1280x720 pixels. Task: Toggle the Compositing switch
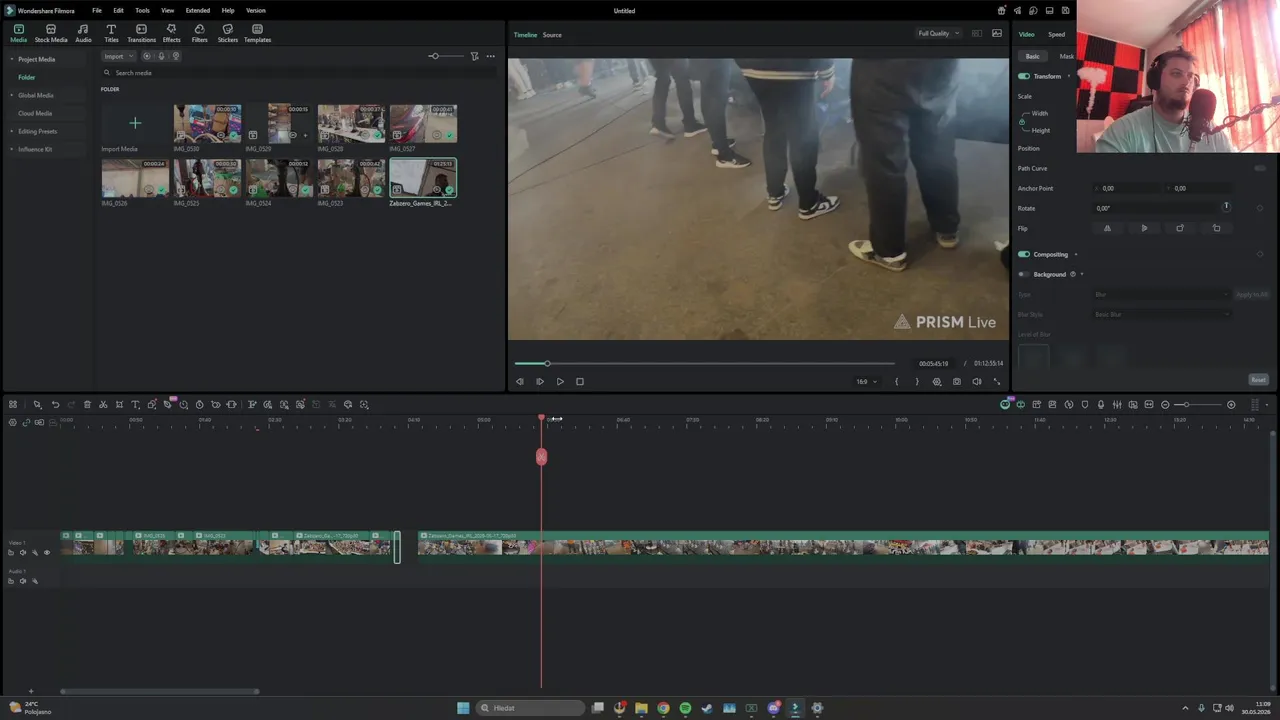pyautogui.click(x=1024, y=254)
